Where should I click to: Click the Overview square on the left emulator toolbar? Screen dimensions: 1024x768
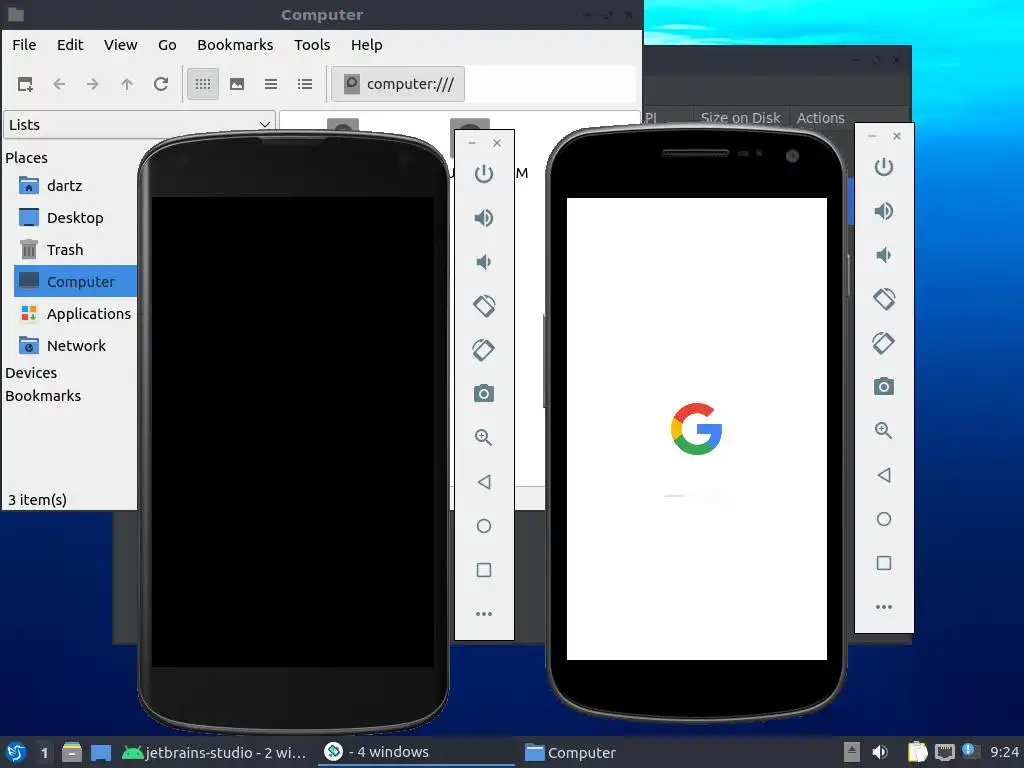tap(484, 570)
